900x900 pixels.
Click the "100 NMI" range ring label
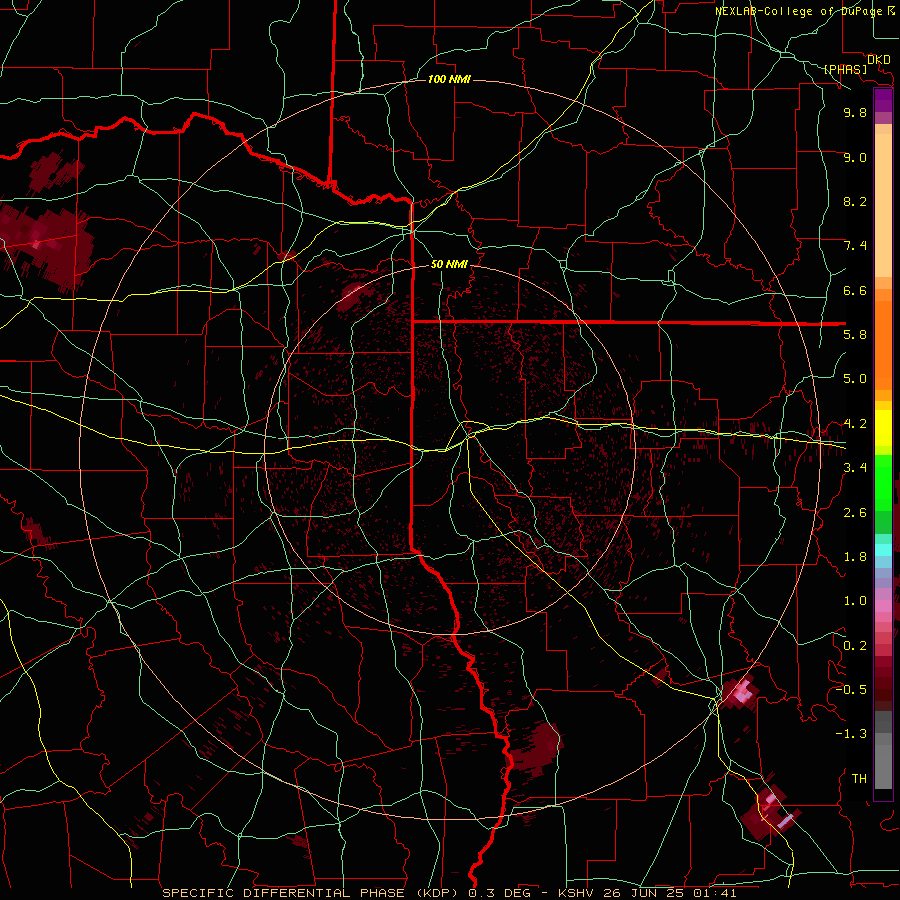[449, 79]
